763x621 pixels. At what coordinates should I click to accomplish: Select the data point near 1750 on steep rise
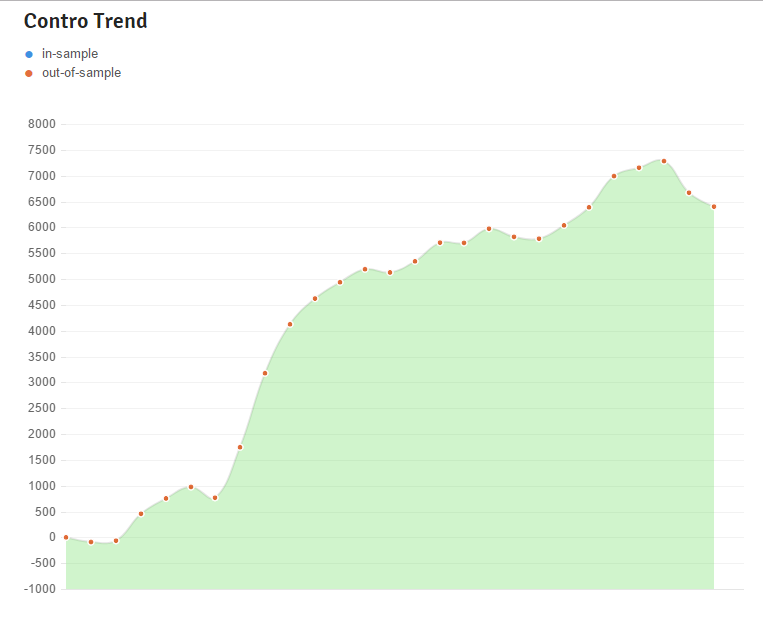pos(240,447)
